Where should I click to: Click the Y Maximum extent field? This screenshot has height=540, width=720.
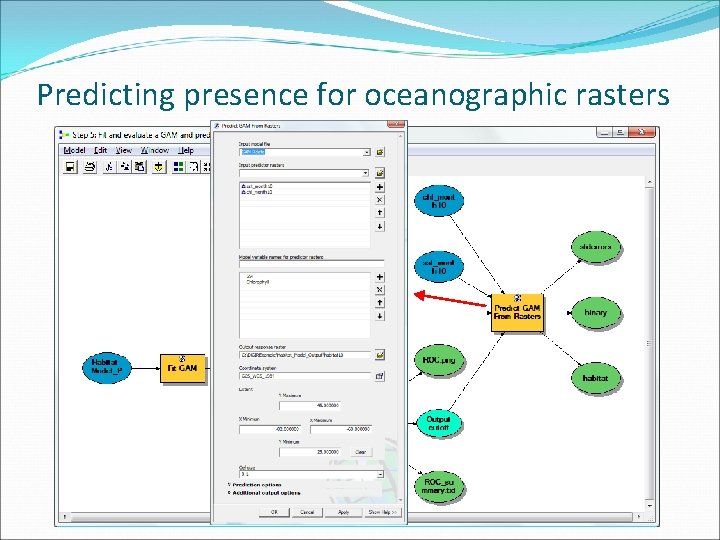tap(310, 405)
